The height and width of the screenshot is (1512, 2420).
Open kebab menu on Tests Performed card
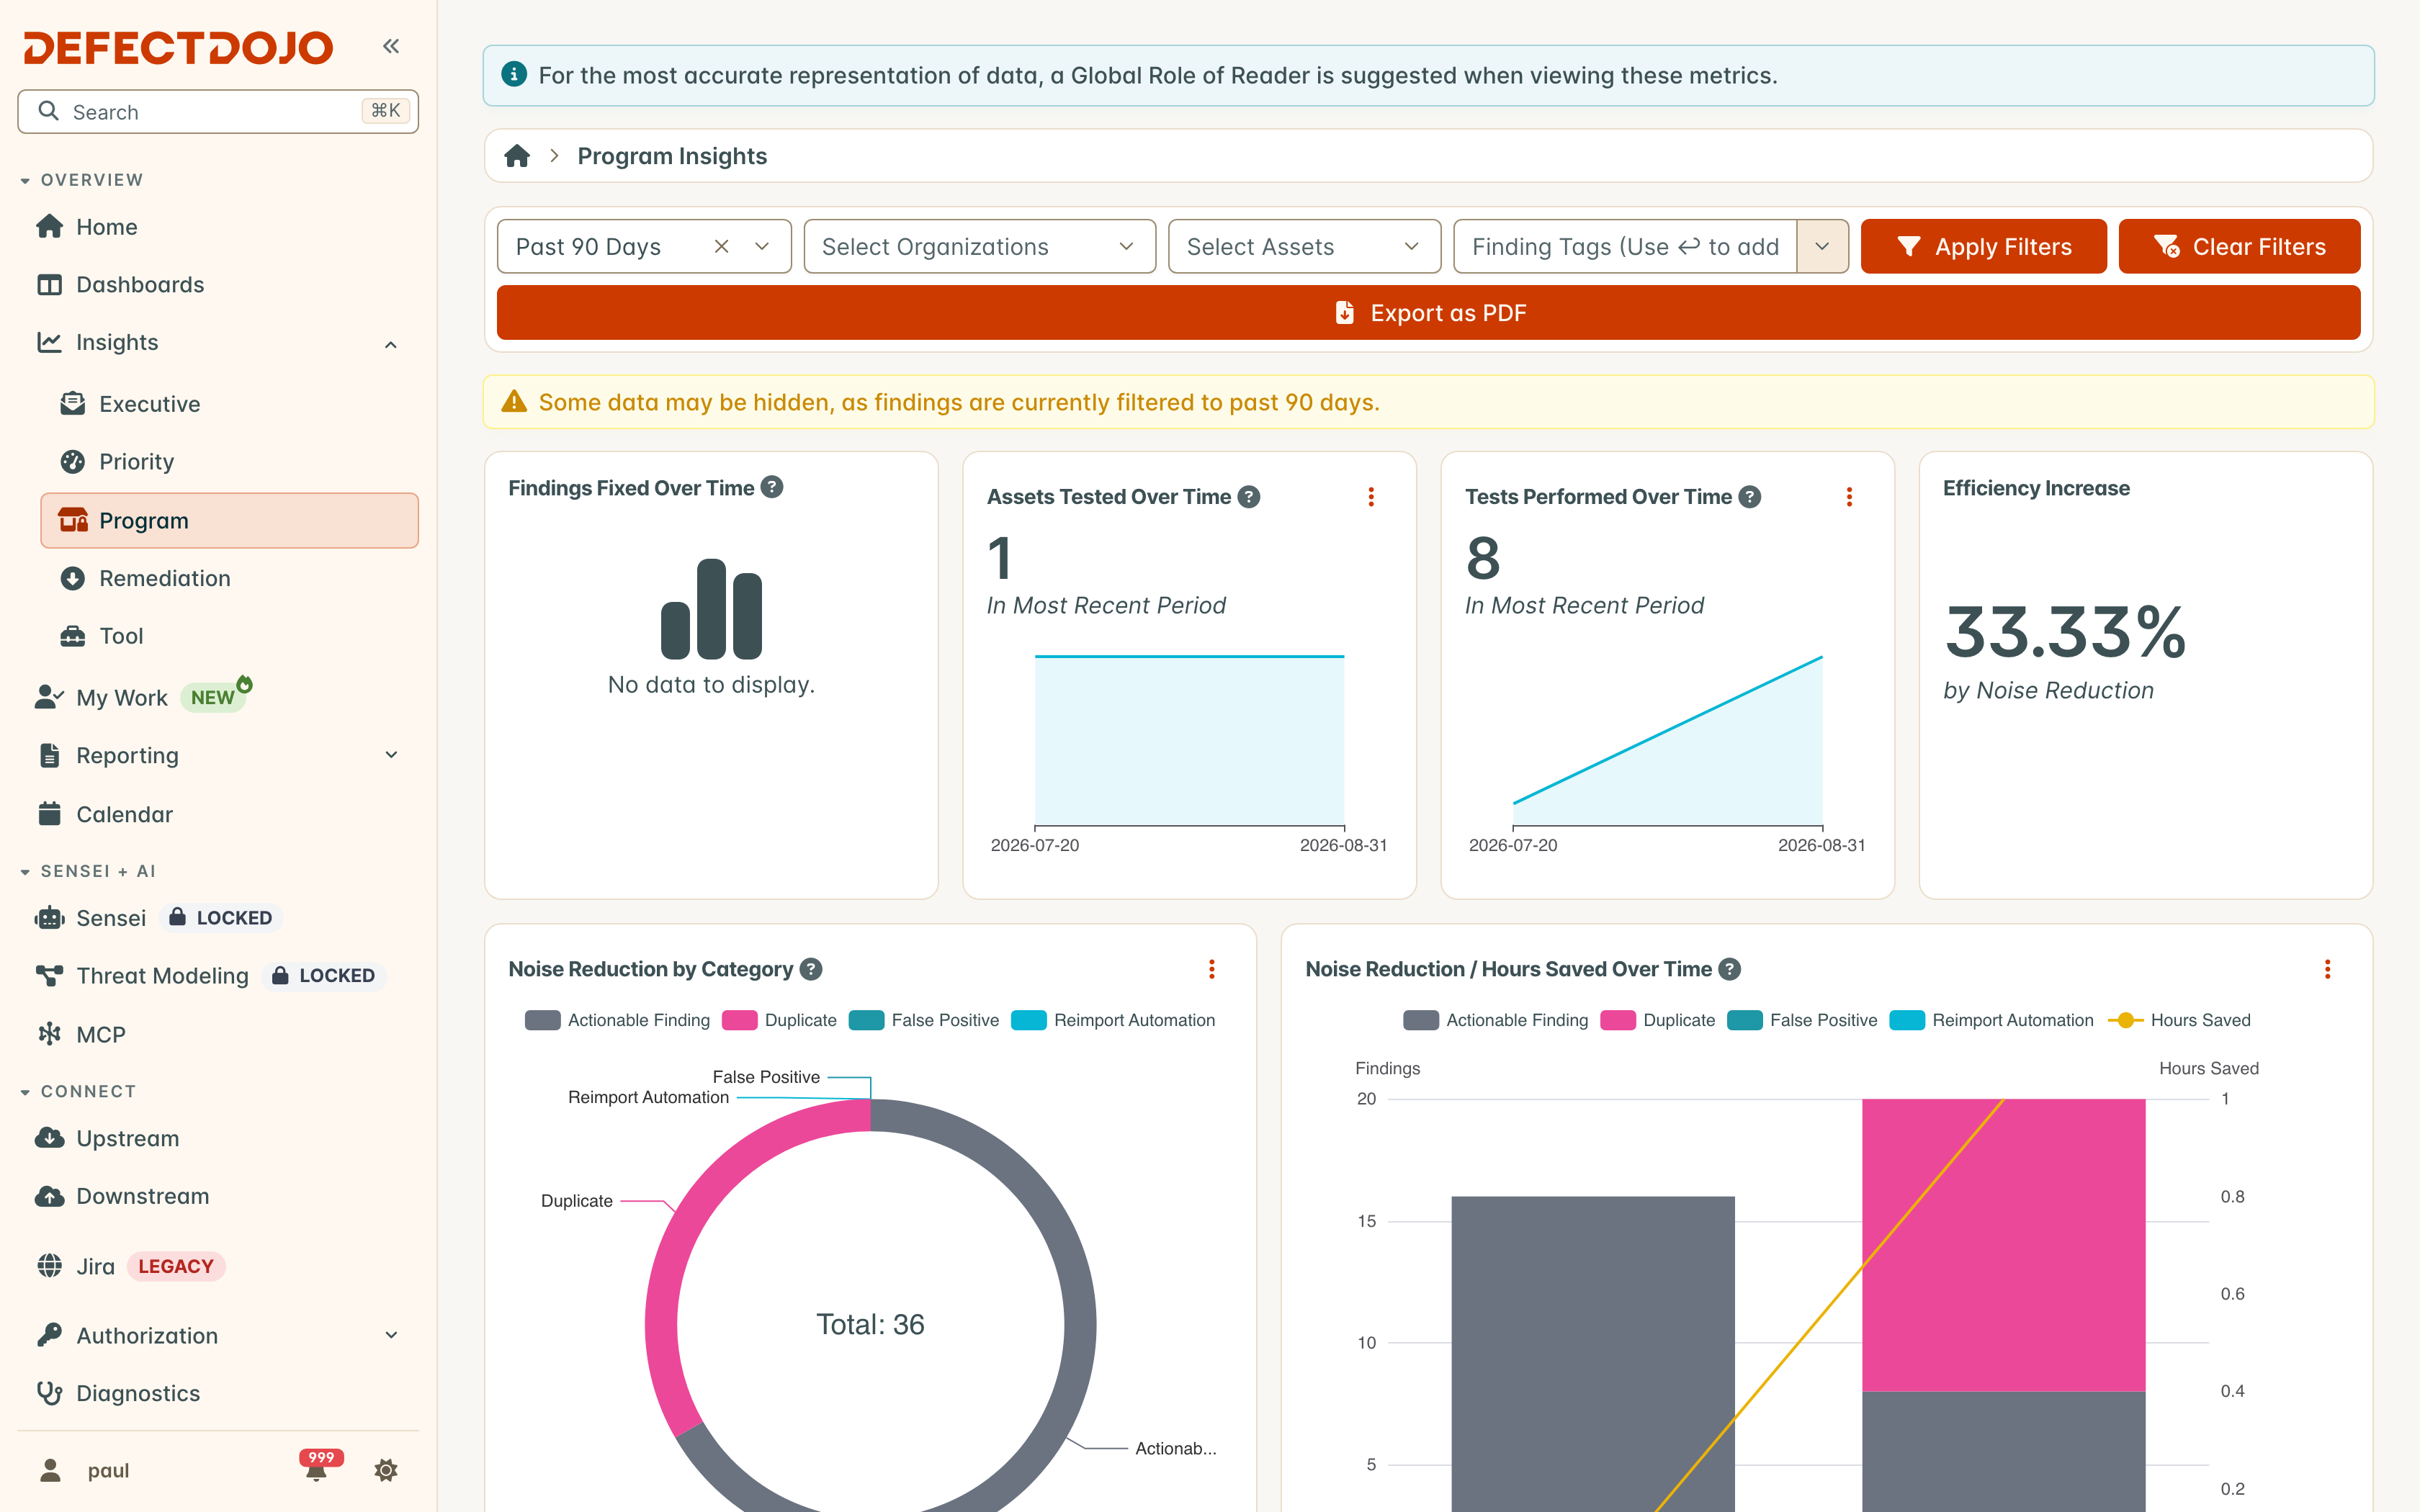[1849, 497]
